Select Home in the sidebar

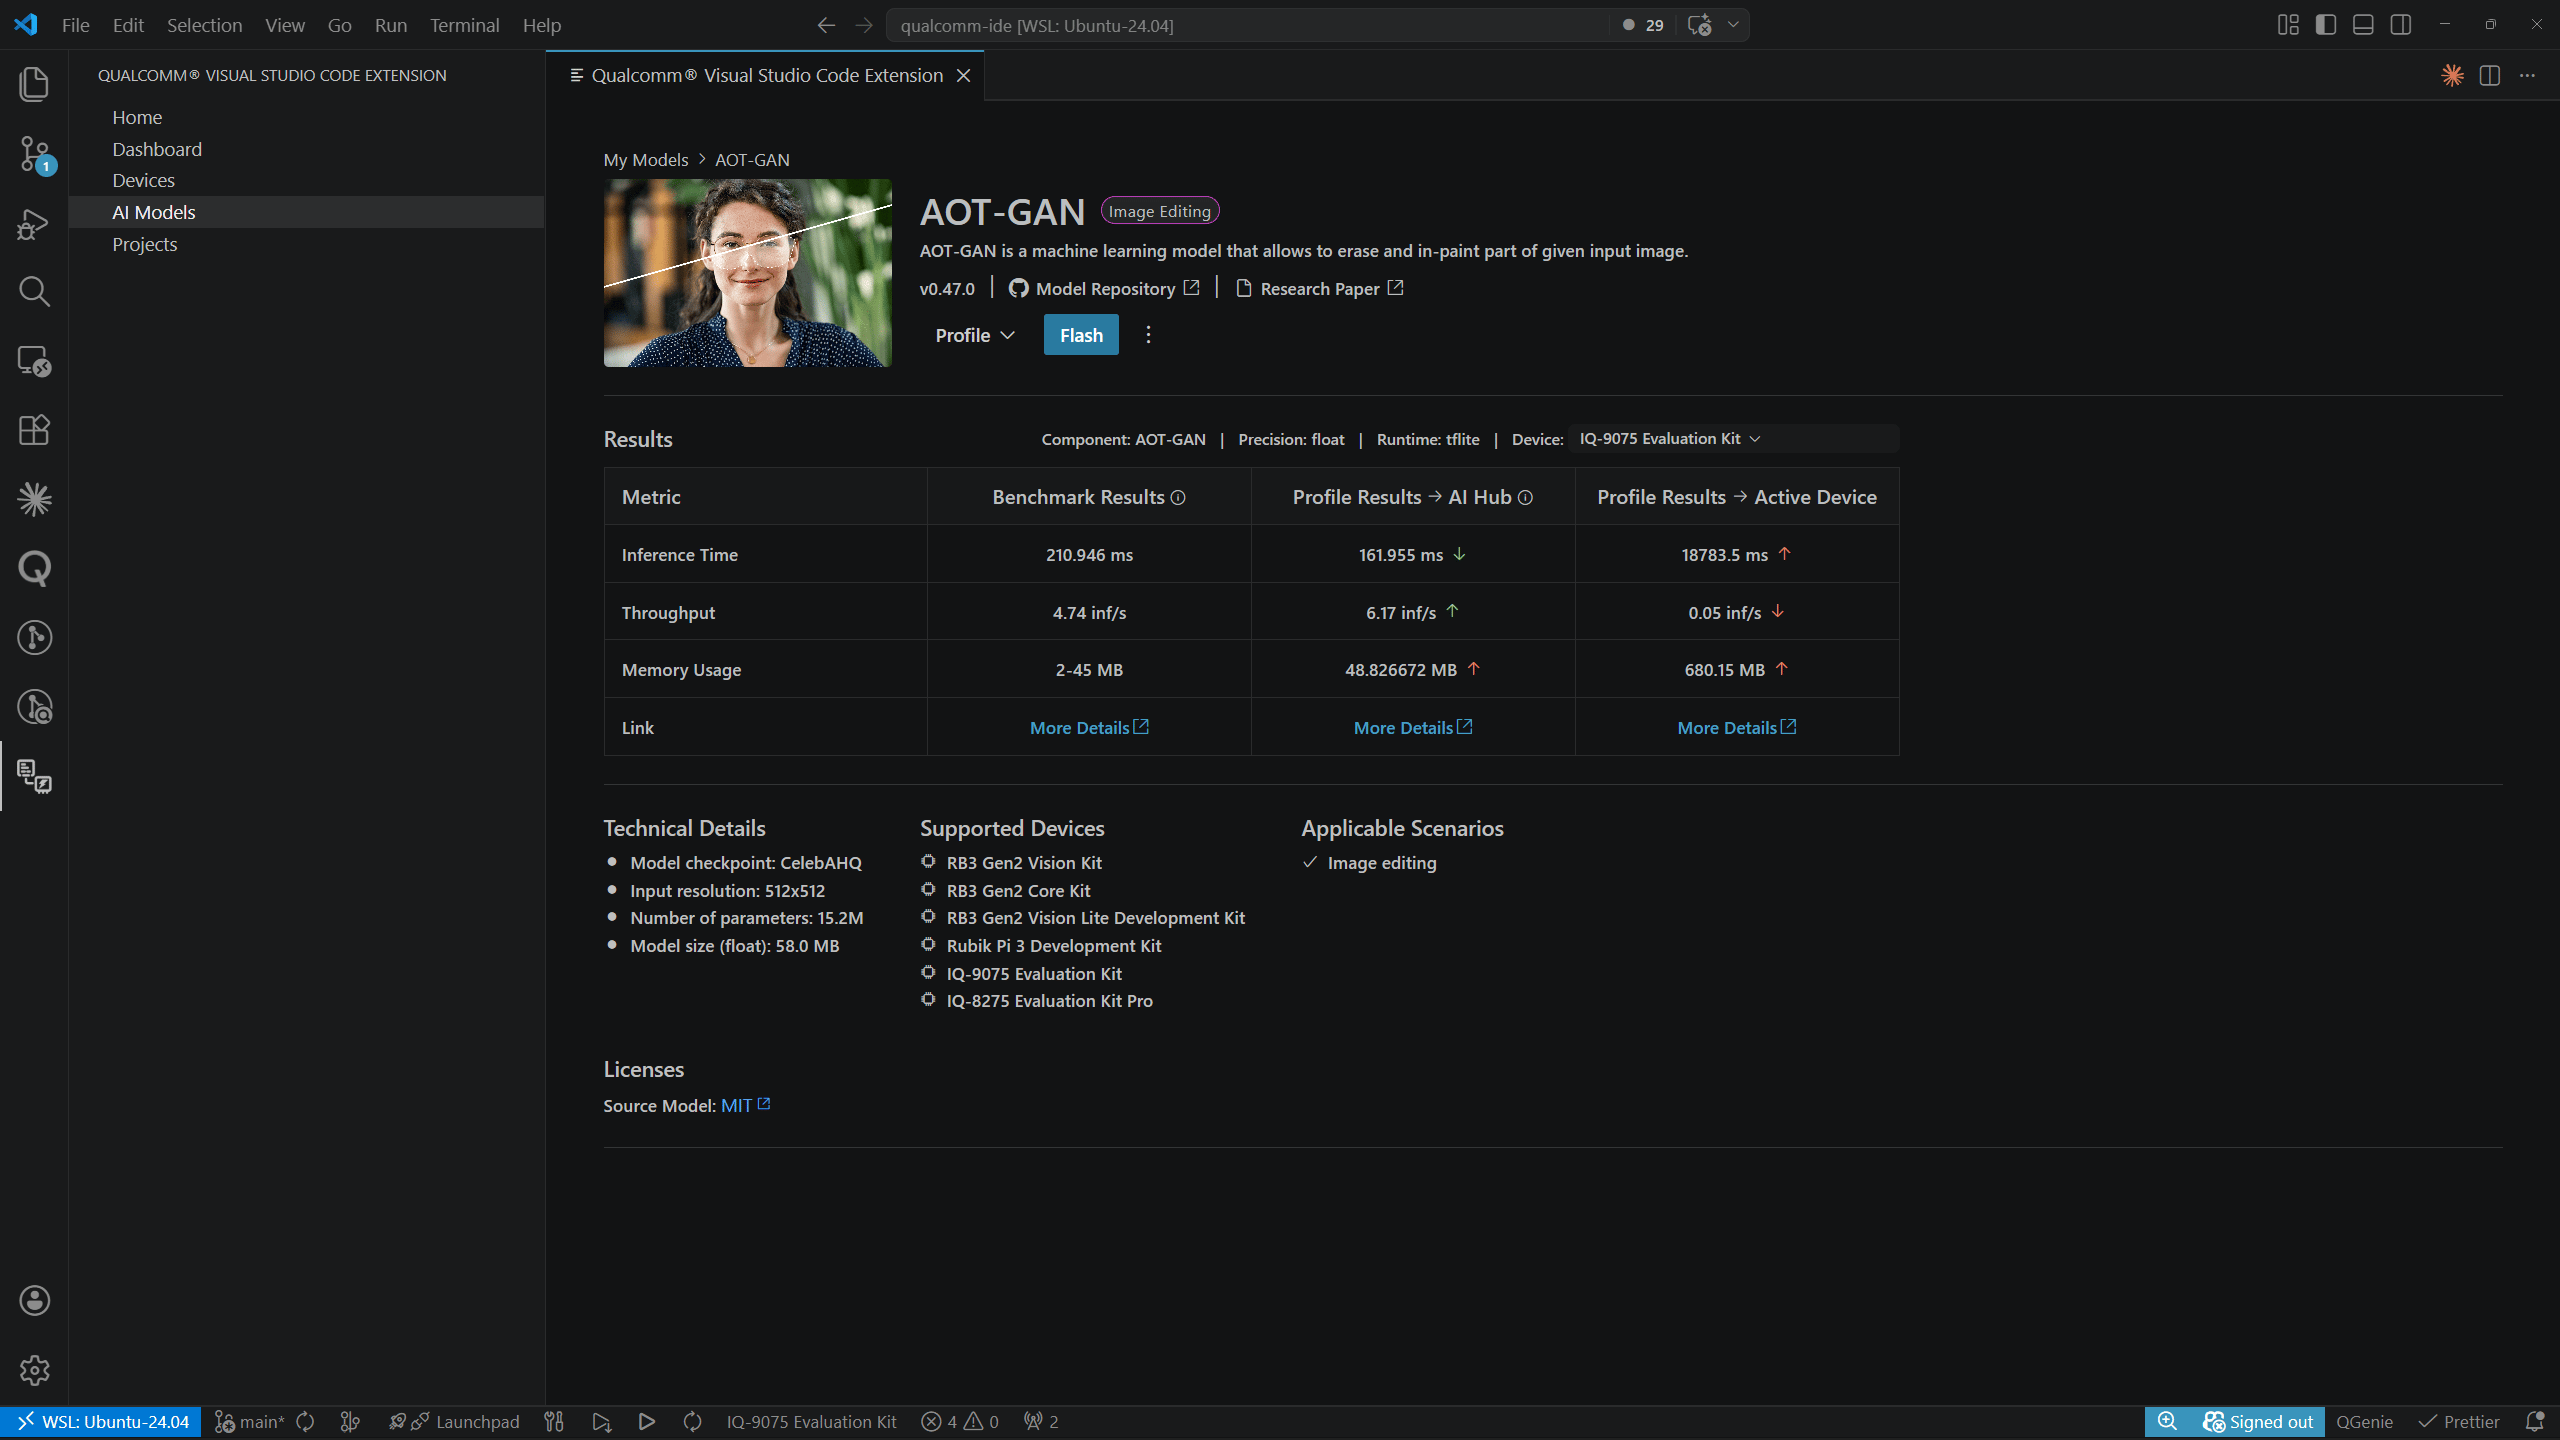click(x=306, y=117)
